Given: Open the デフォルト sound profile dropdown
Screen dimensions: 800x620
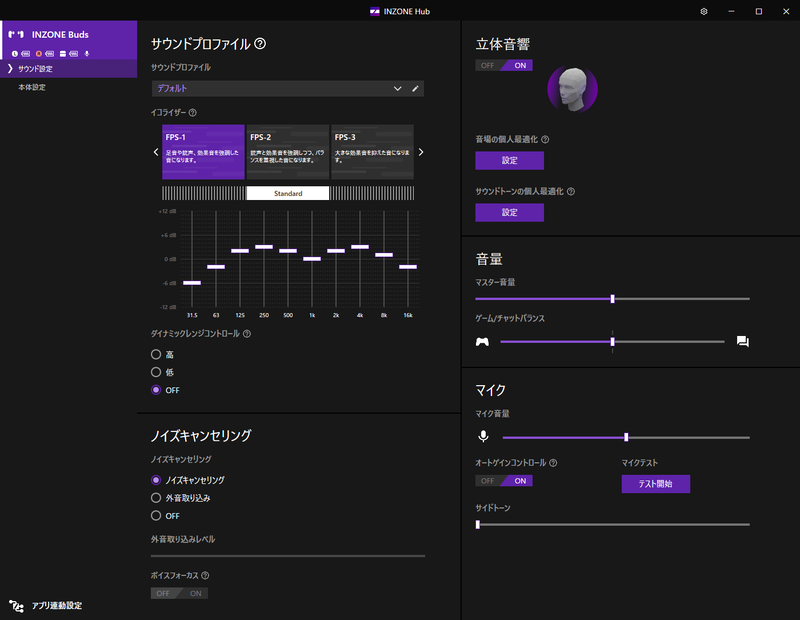Looking at the screenshot, I should pyautogui.click(x=288, y=89).
